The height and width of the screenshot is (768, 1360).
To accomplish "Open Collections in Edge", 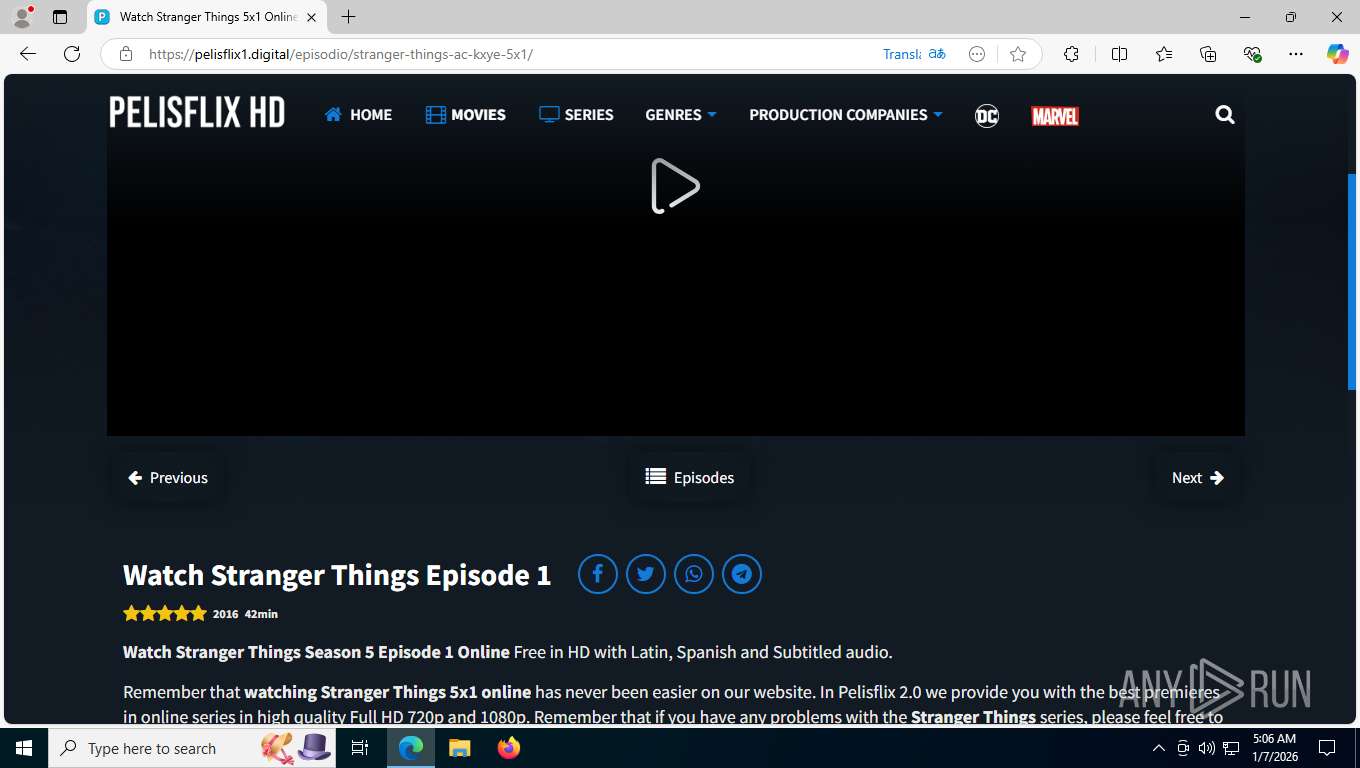I will (1208, 54).
